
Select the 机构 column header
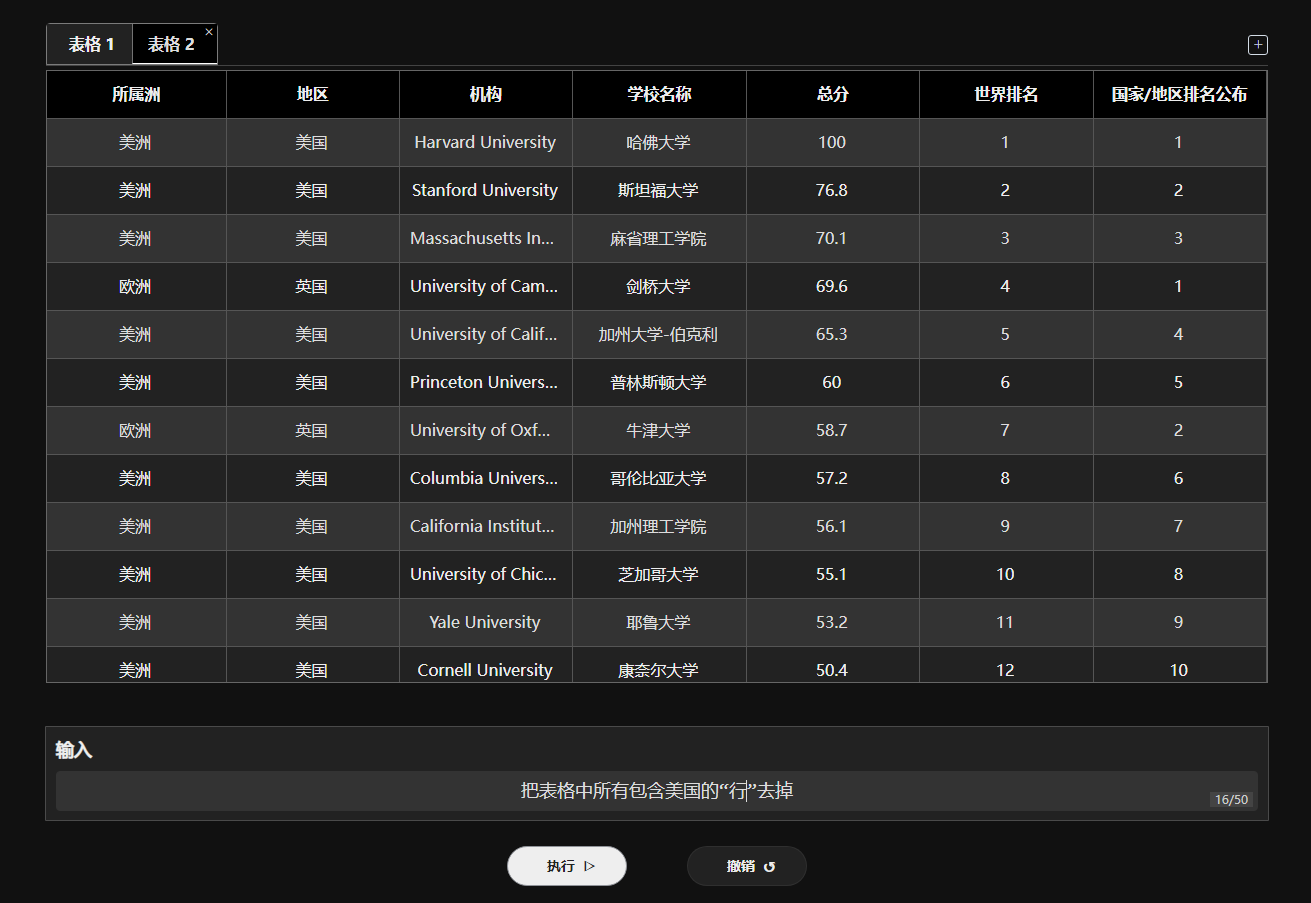point(486,95)
